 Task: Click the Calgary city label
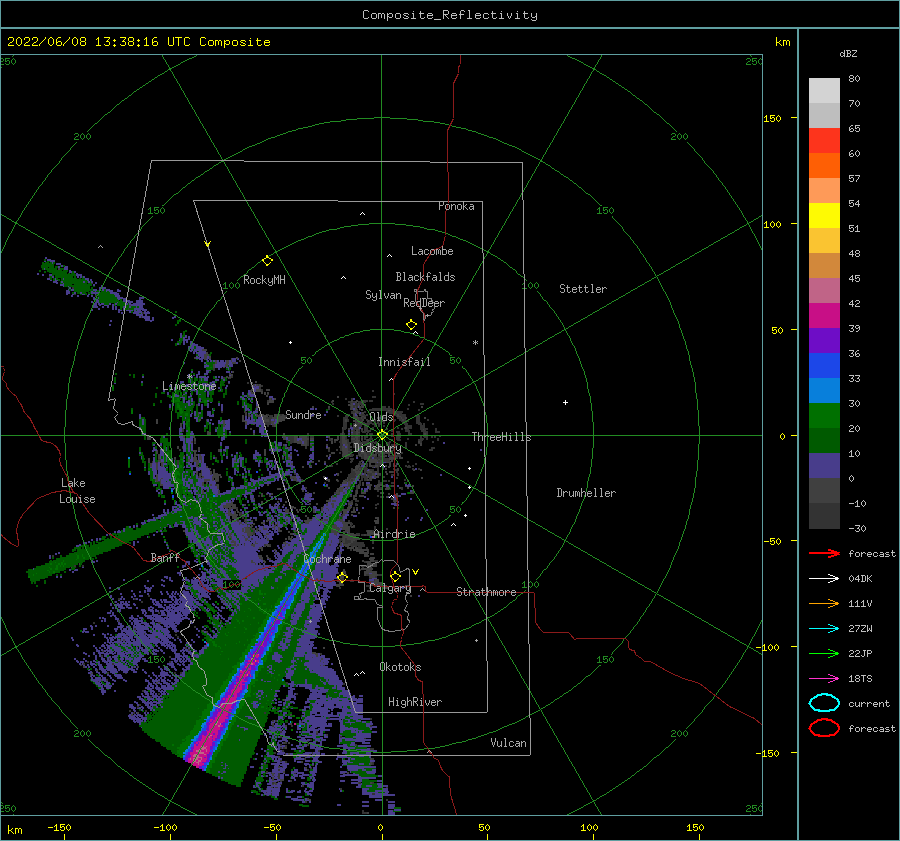390,588
